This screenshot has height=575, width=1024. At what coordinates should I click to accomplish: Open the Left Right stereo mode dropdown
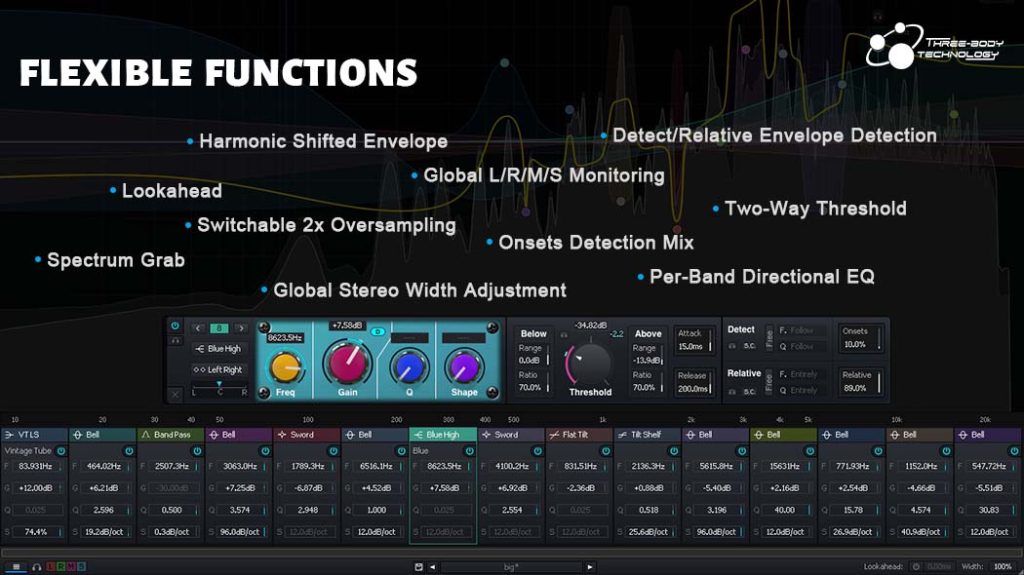coord(219,369)
